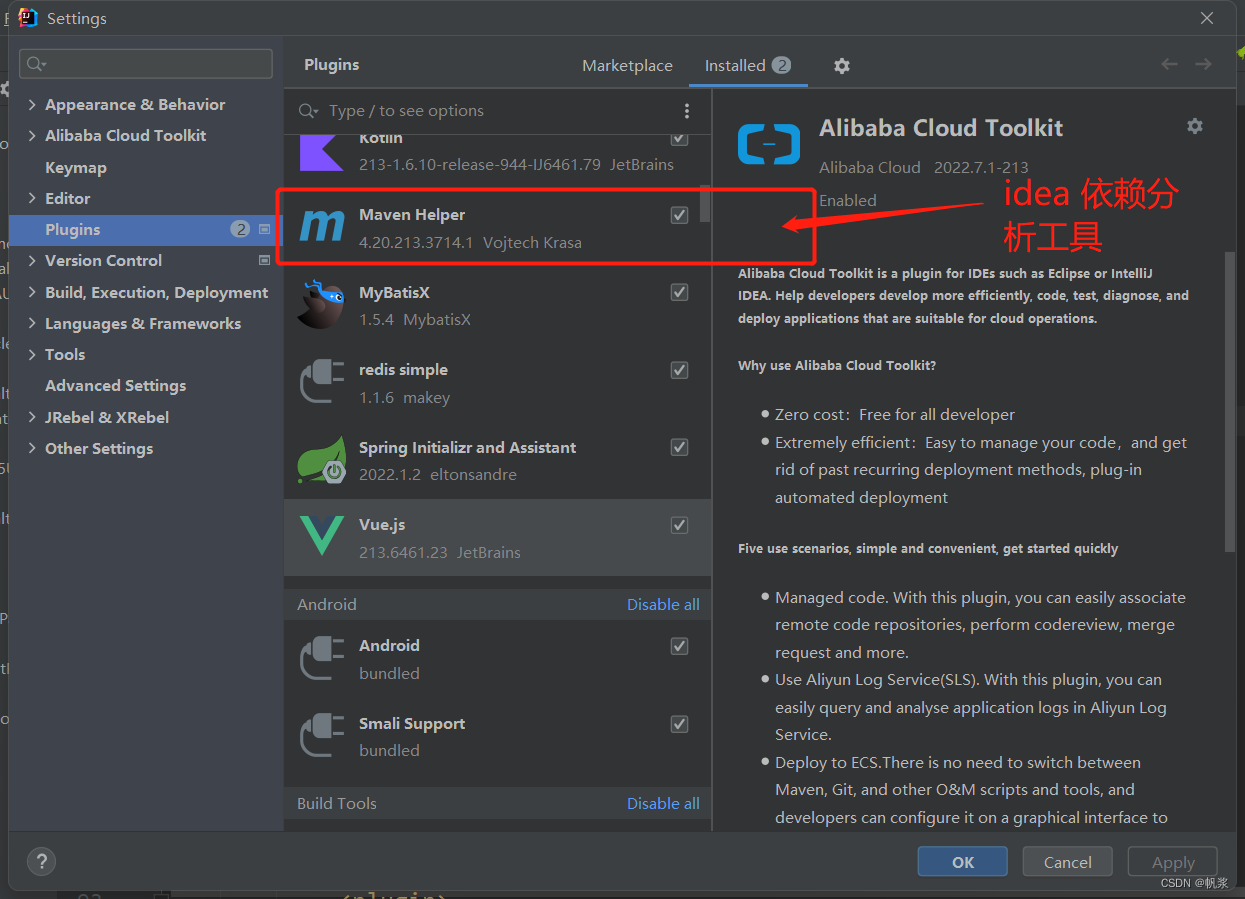This screenshot has height=899, width=1245.
Task: Open Keymap settings page
Action: pyautogui.click(x=76, y=167)
